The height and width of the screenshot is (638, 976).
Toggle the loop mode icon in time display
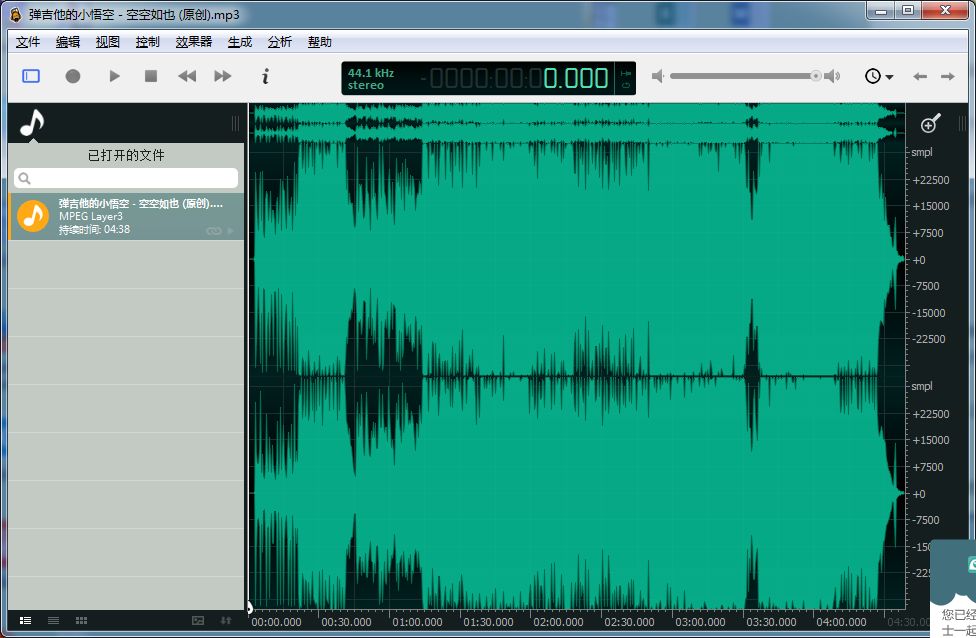coord(626,85)
